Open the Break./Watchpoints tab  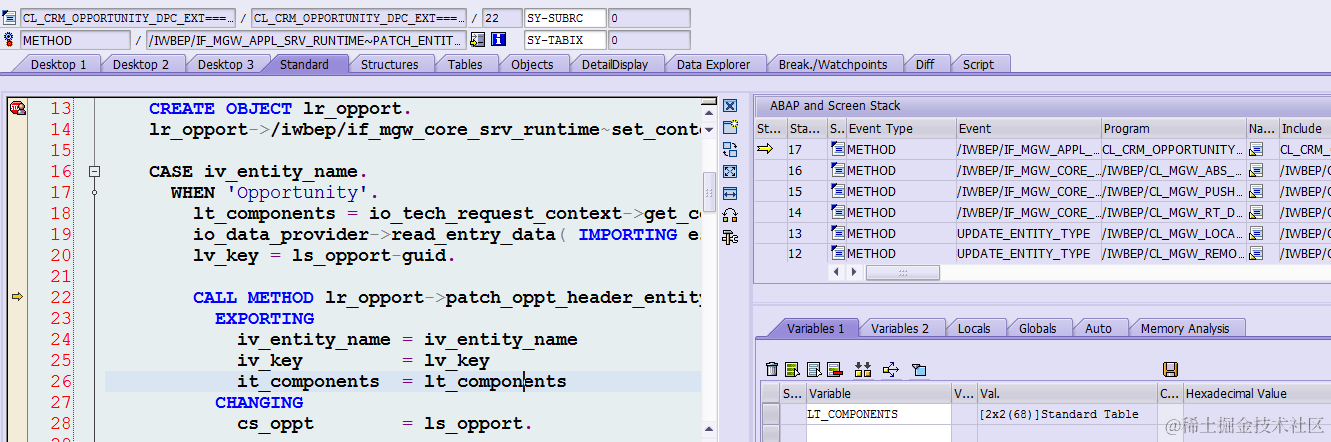833,64
